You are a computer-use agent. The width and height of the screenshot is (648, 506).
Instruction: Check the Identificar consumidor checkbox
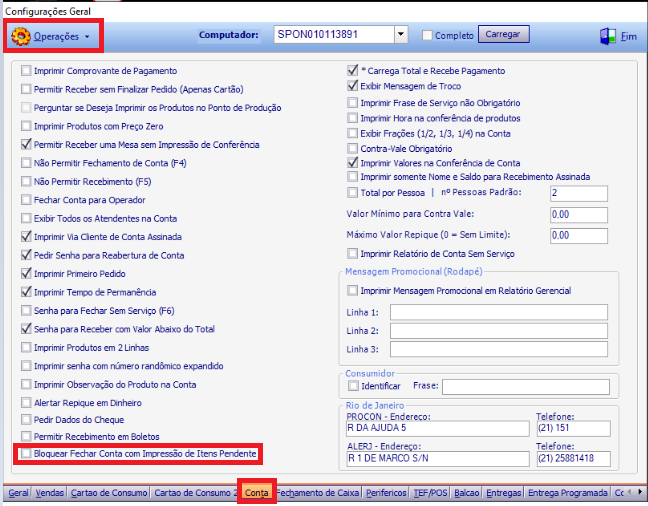tap(353, 386)
